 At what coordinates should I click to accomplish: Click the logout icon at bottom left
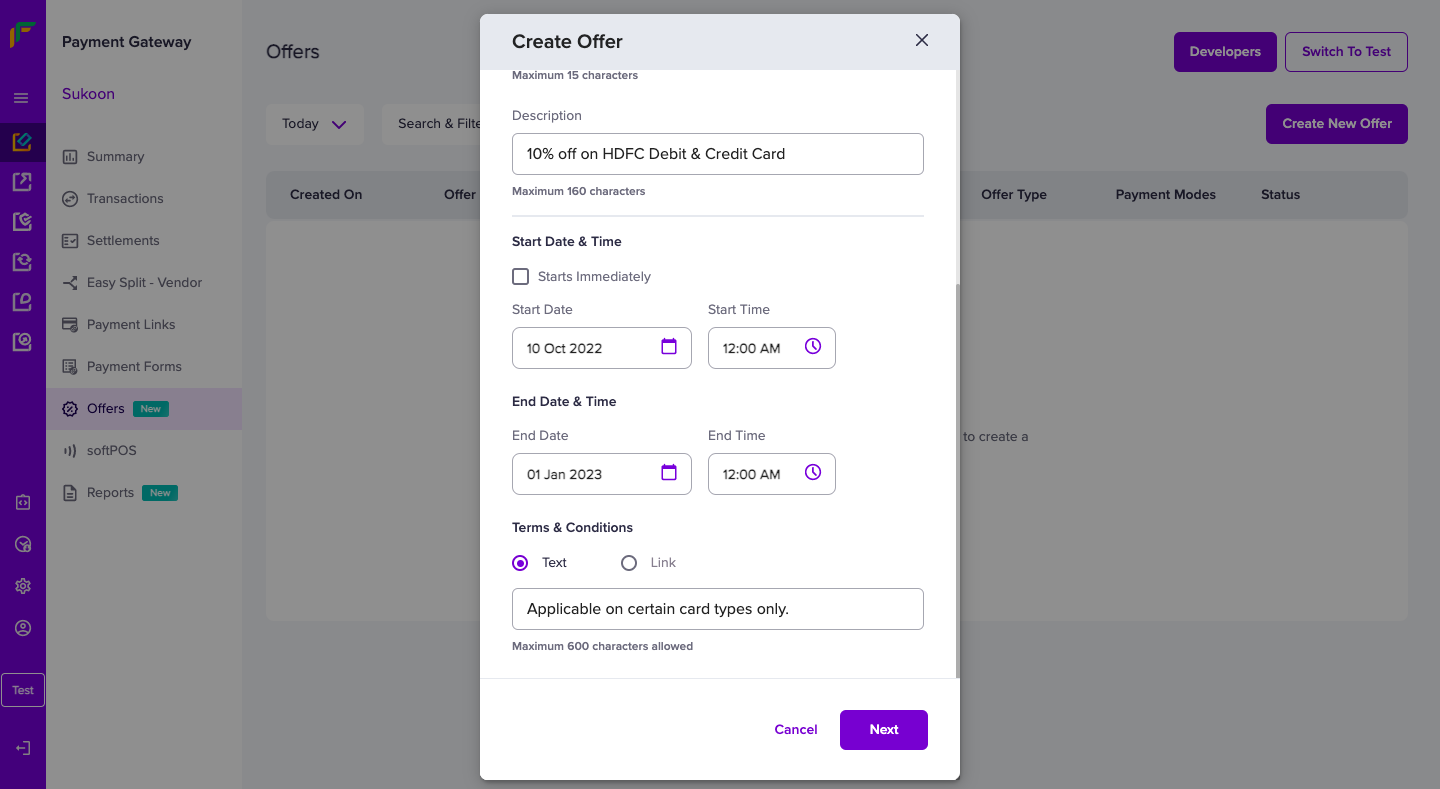22,747
